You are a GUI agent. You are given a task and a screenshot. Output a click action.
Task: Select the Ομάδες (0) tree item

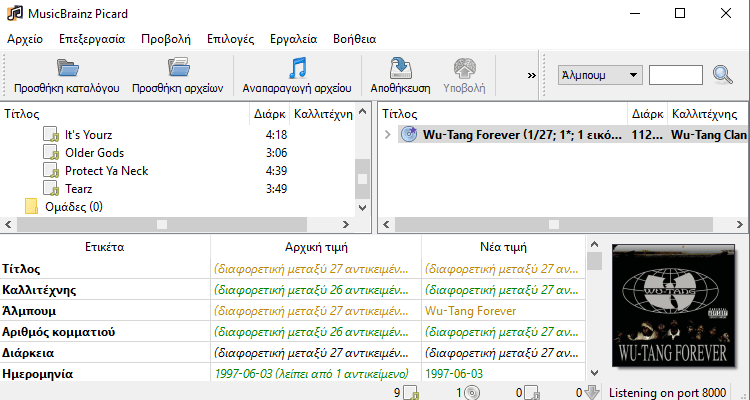74,207
